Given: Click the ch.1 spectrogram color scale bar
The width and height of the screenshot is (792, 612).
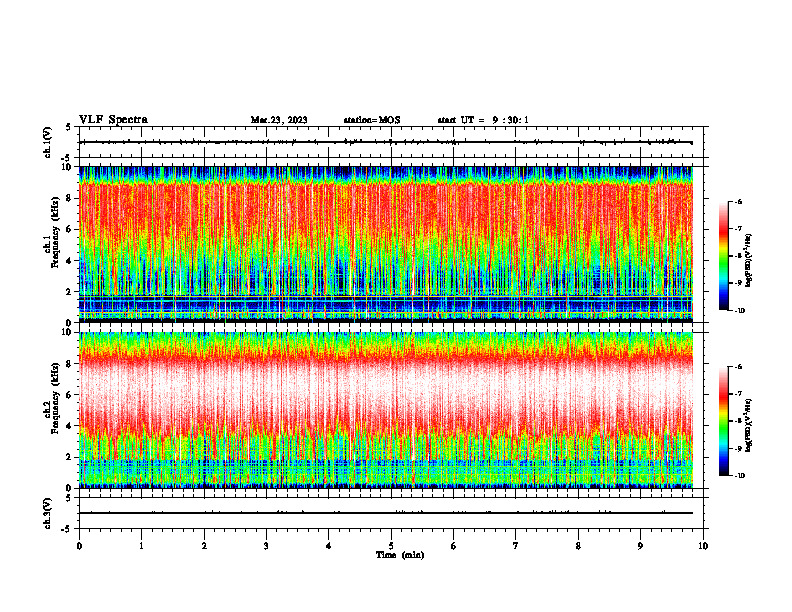Looking at the screenshot, I should [723, 256].
